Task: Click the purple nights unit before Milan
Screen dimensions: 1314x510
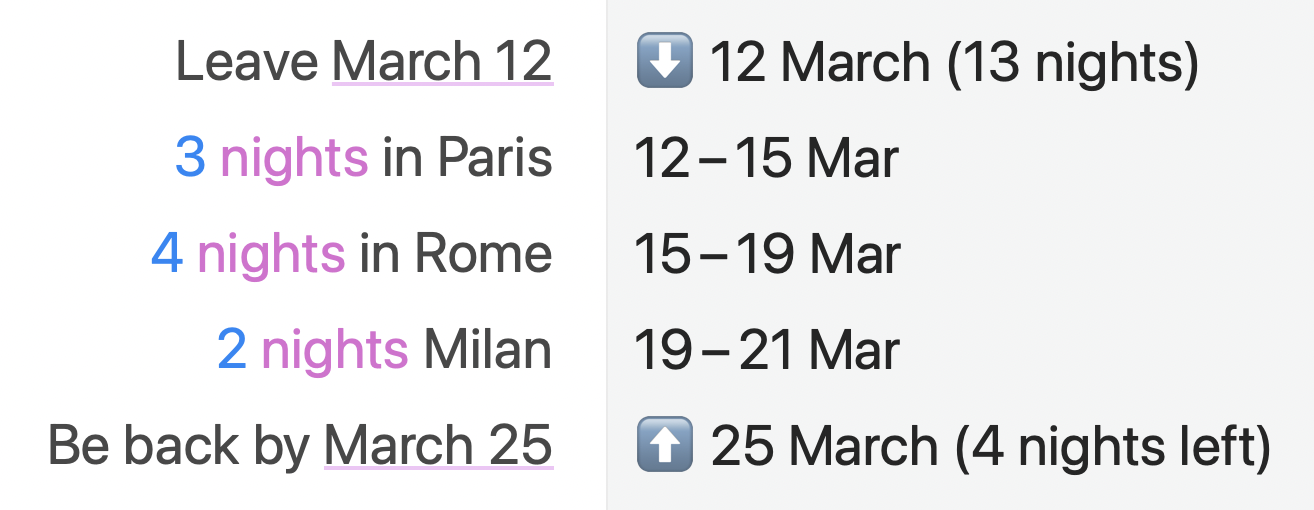Action: pos(334,350)
